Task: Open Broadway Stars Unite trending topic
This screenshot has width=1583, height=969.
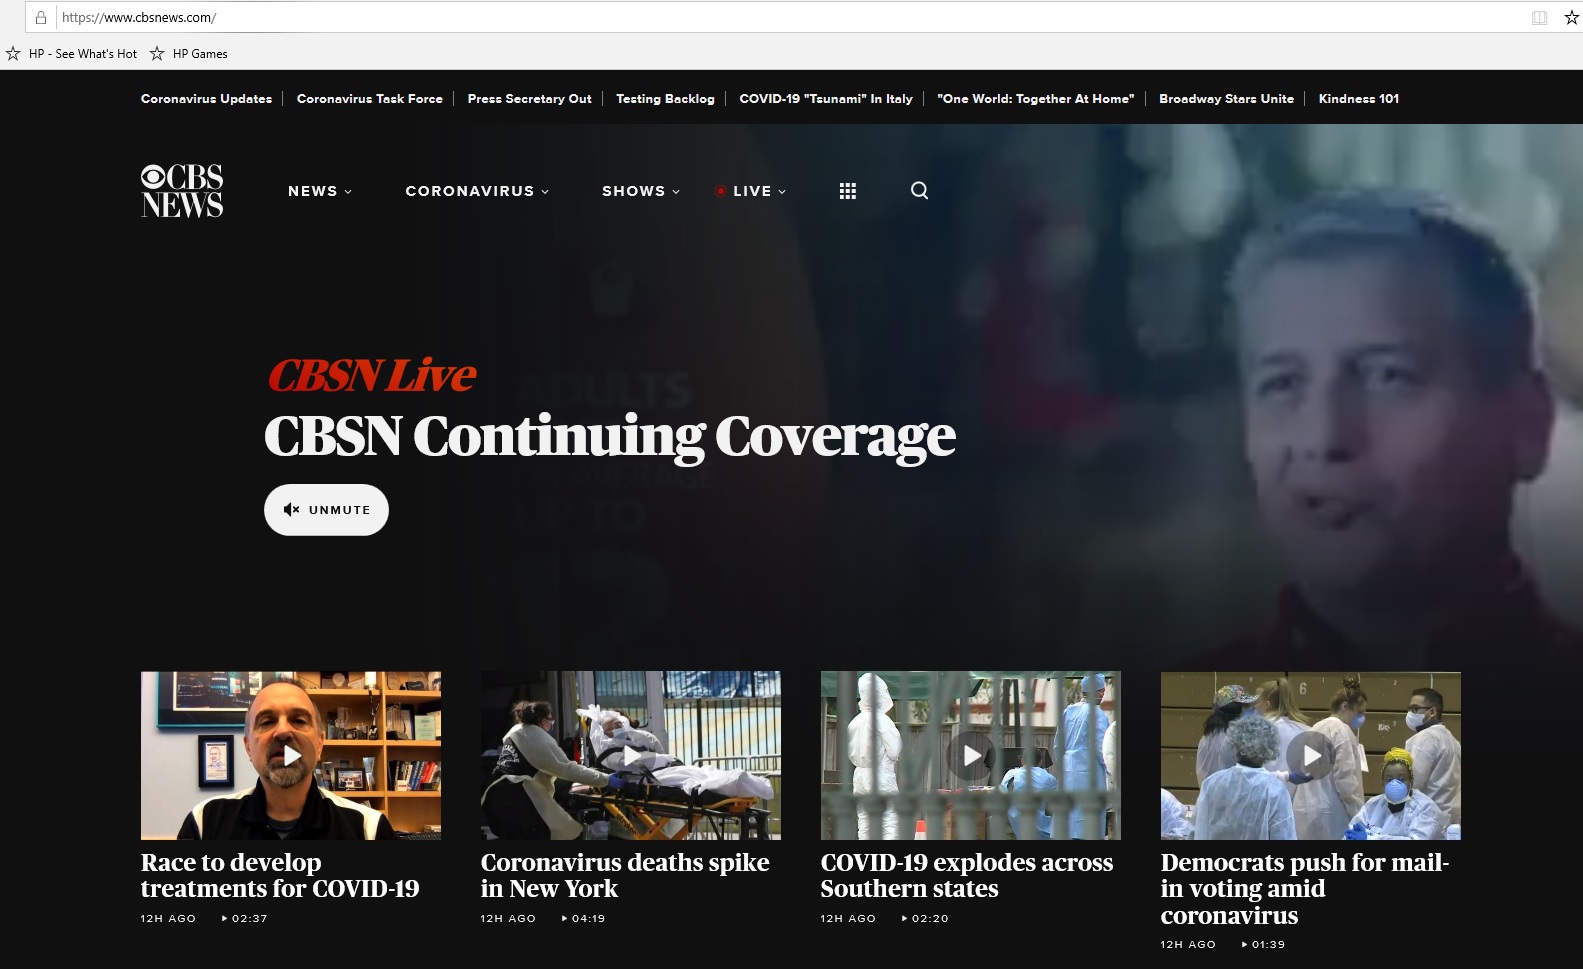Action: point(1226,99)
